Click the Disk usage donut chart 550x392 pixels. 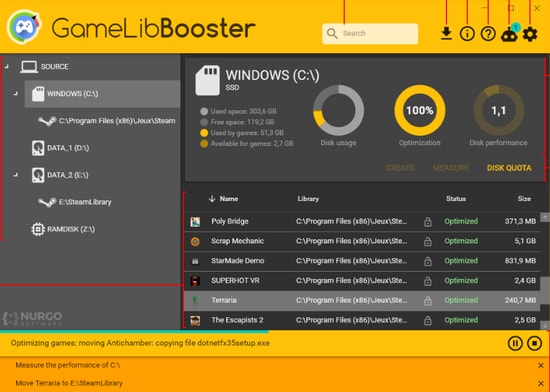pos(338,110)
